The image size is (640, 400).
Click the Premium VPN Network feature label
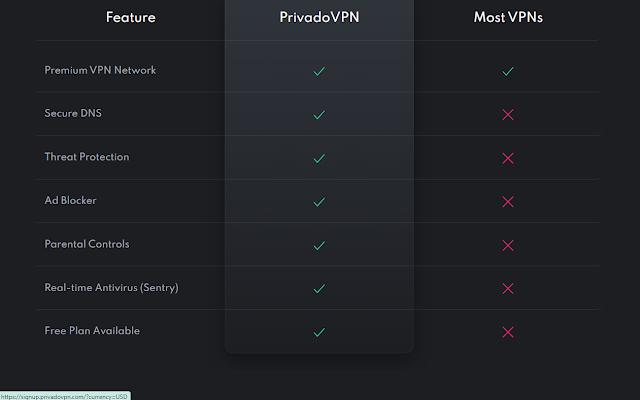point(100,71)
